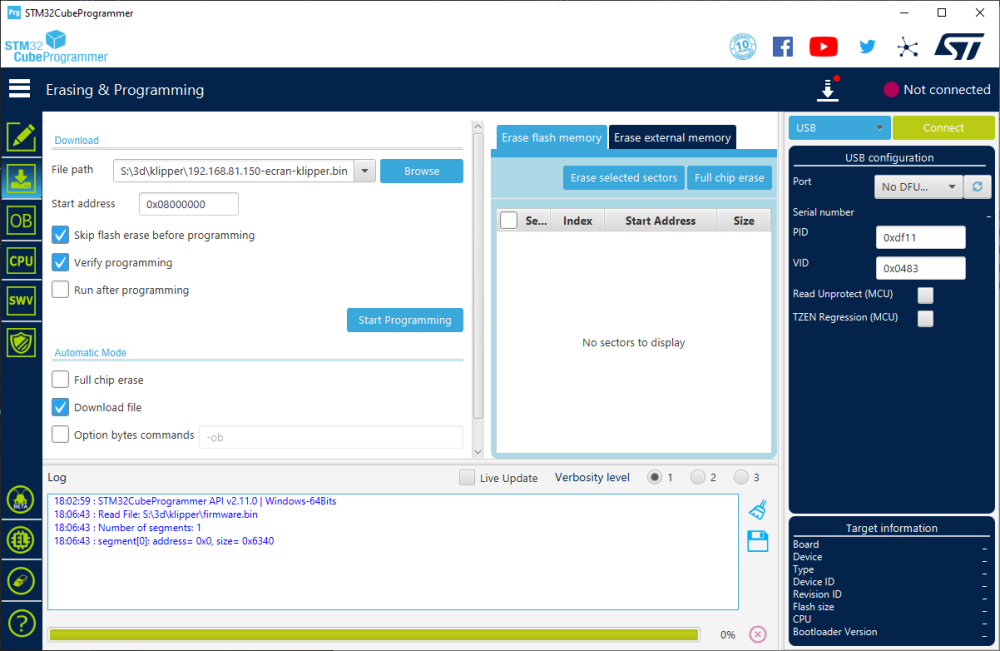
Task: Click the VID field 0x0483
Action: tap(920, 268)
